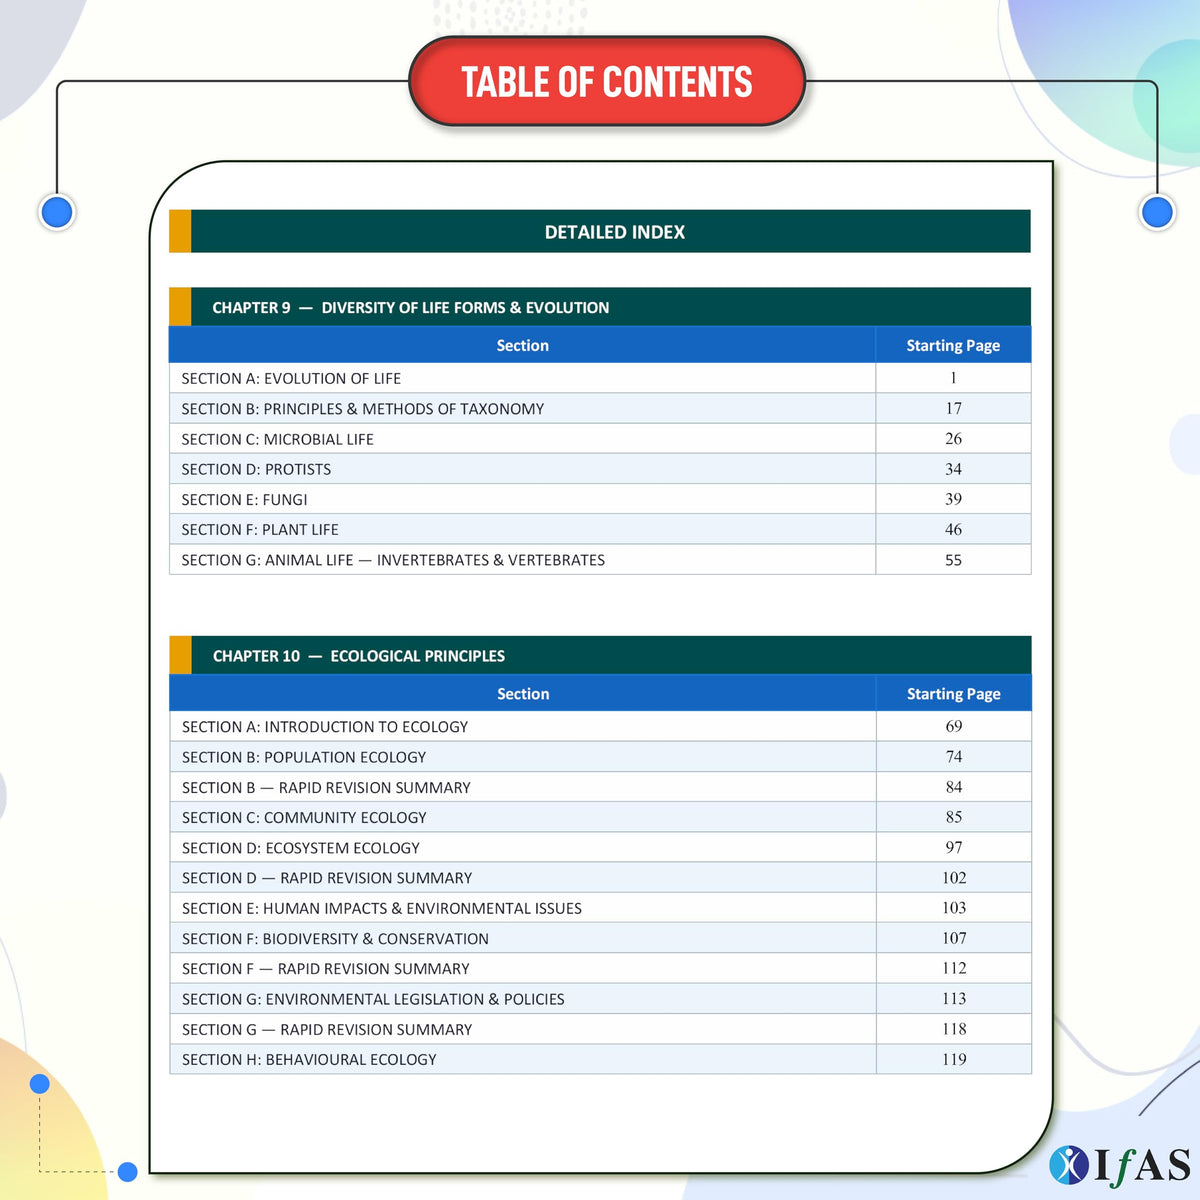The image size is (1200, 1200).
Task: Click page number 55 for Animal Life
Action: point(954,560)
